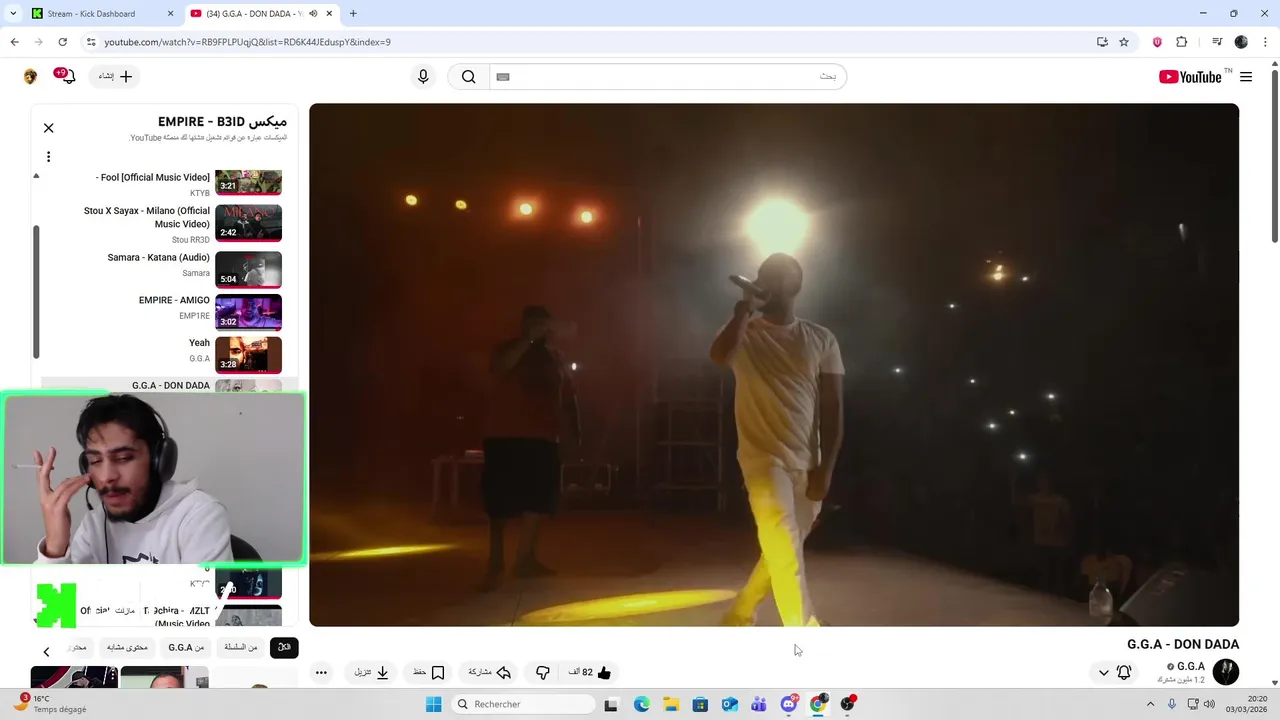
Task: Dislike the video with thumbs down
Action: point(543,672)
